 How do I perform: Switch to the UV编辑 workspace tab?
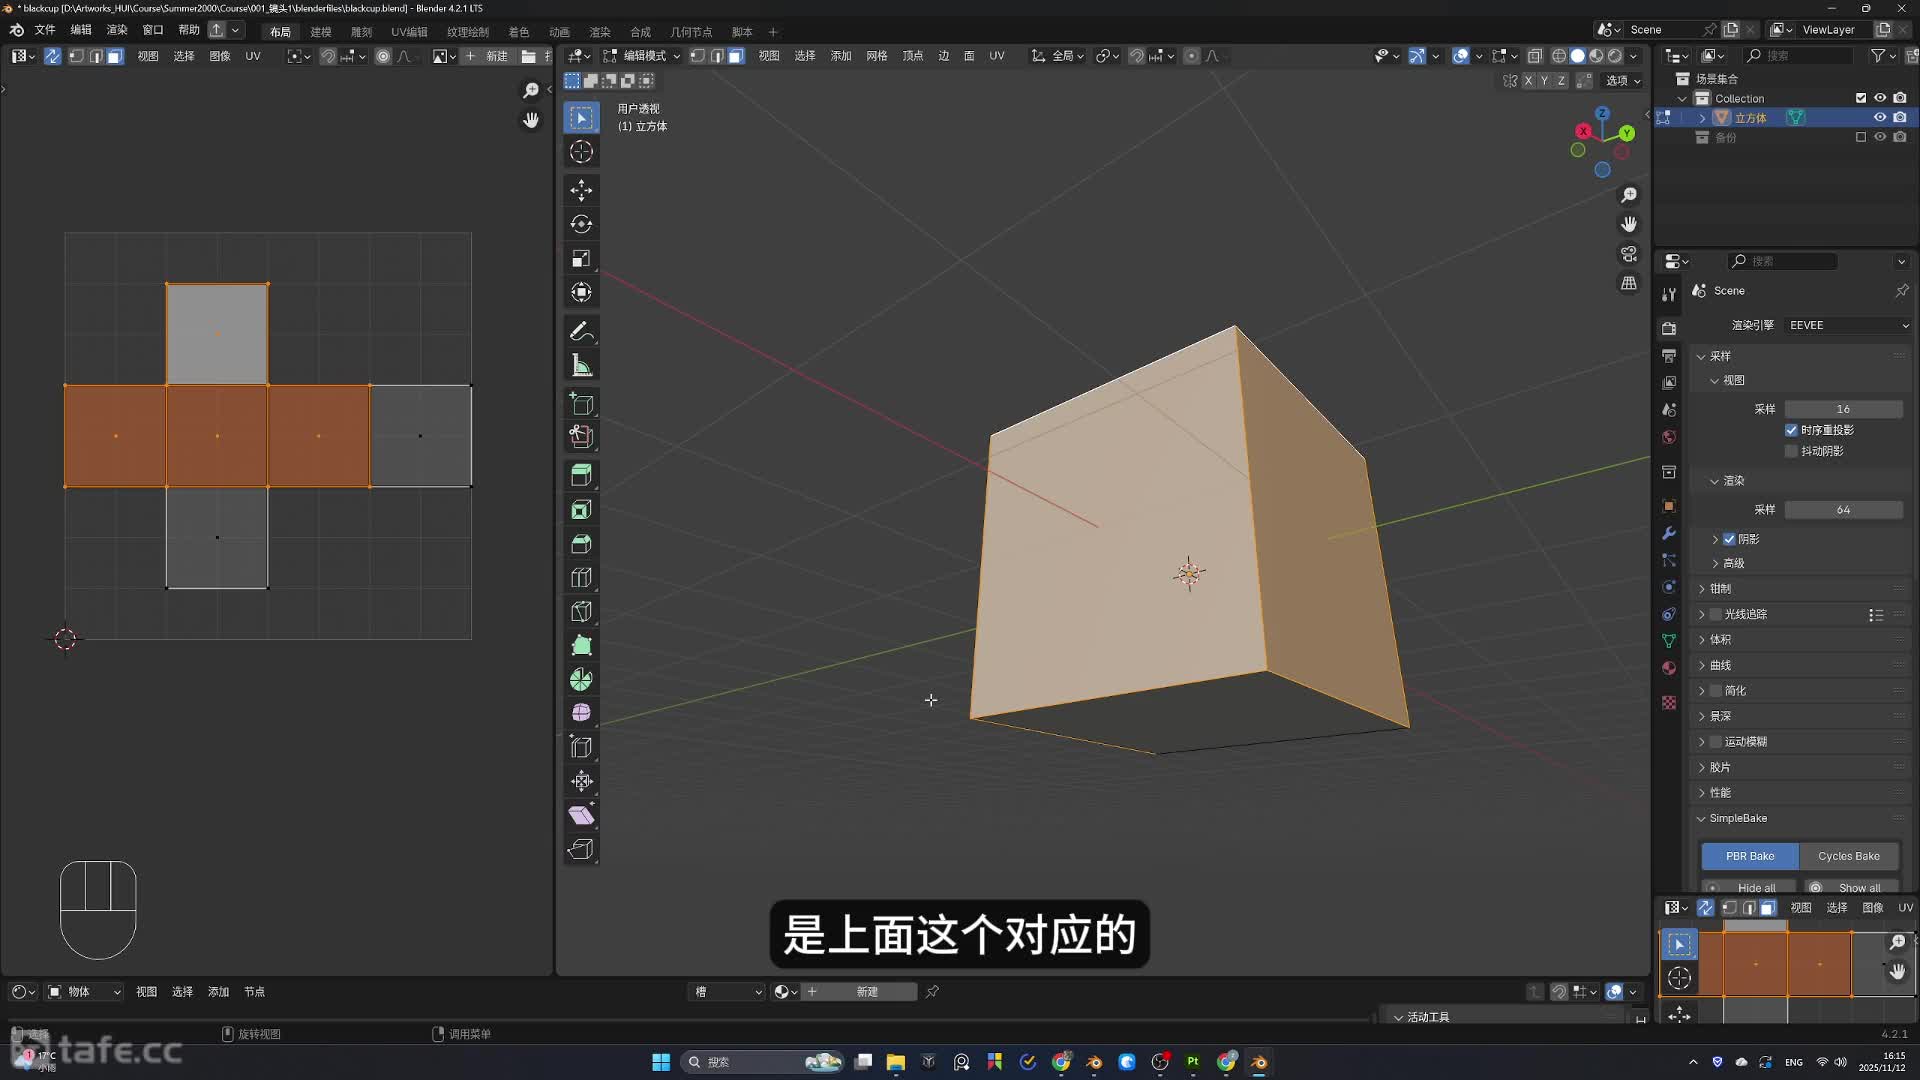[409, 32]
